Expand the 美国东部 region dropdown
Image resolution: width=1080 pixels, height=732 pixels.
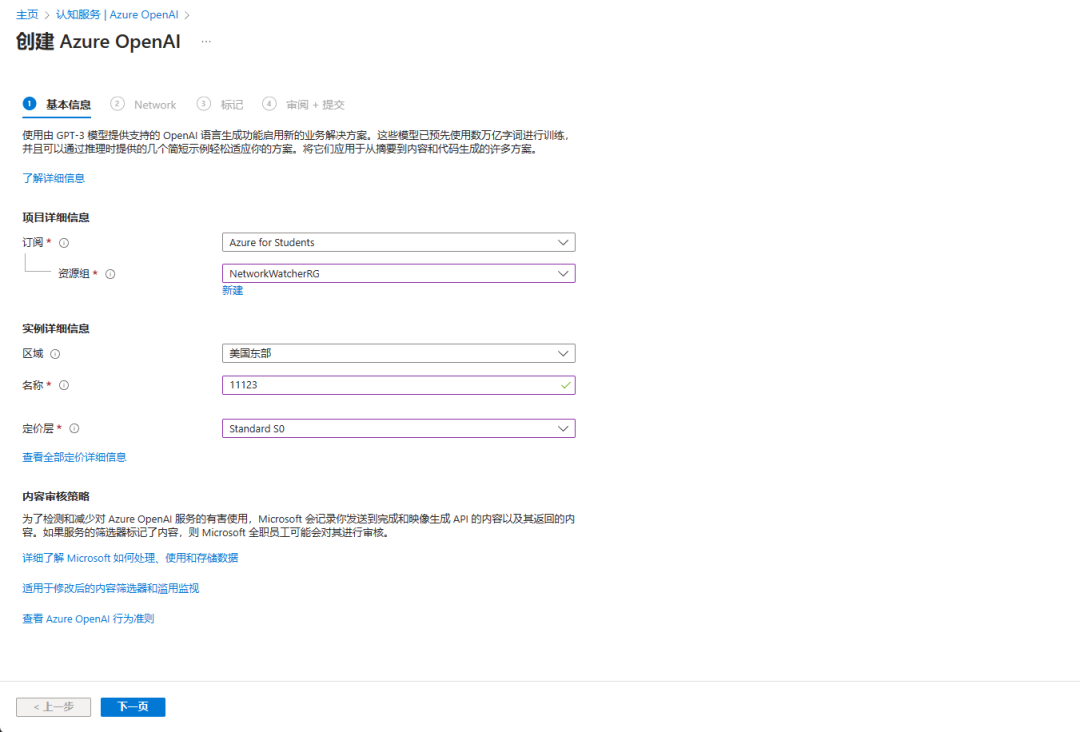[x=398, y=353]
